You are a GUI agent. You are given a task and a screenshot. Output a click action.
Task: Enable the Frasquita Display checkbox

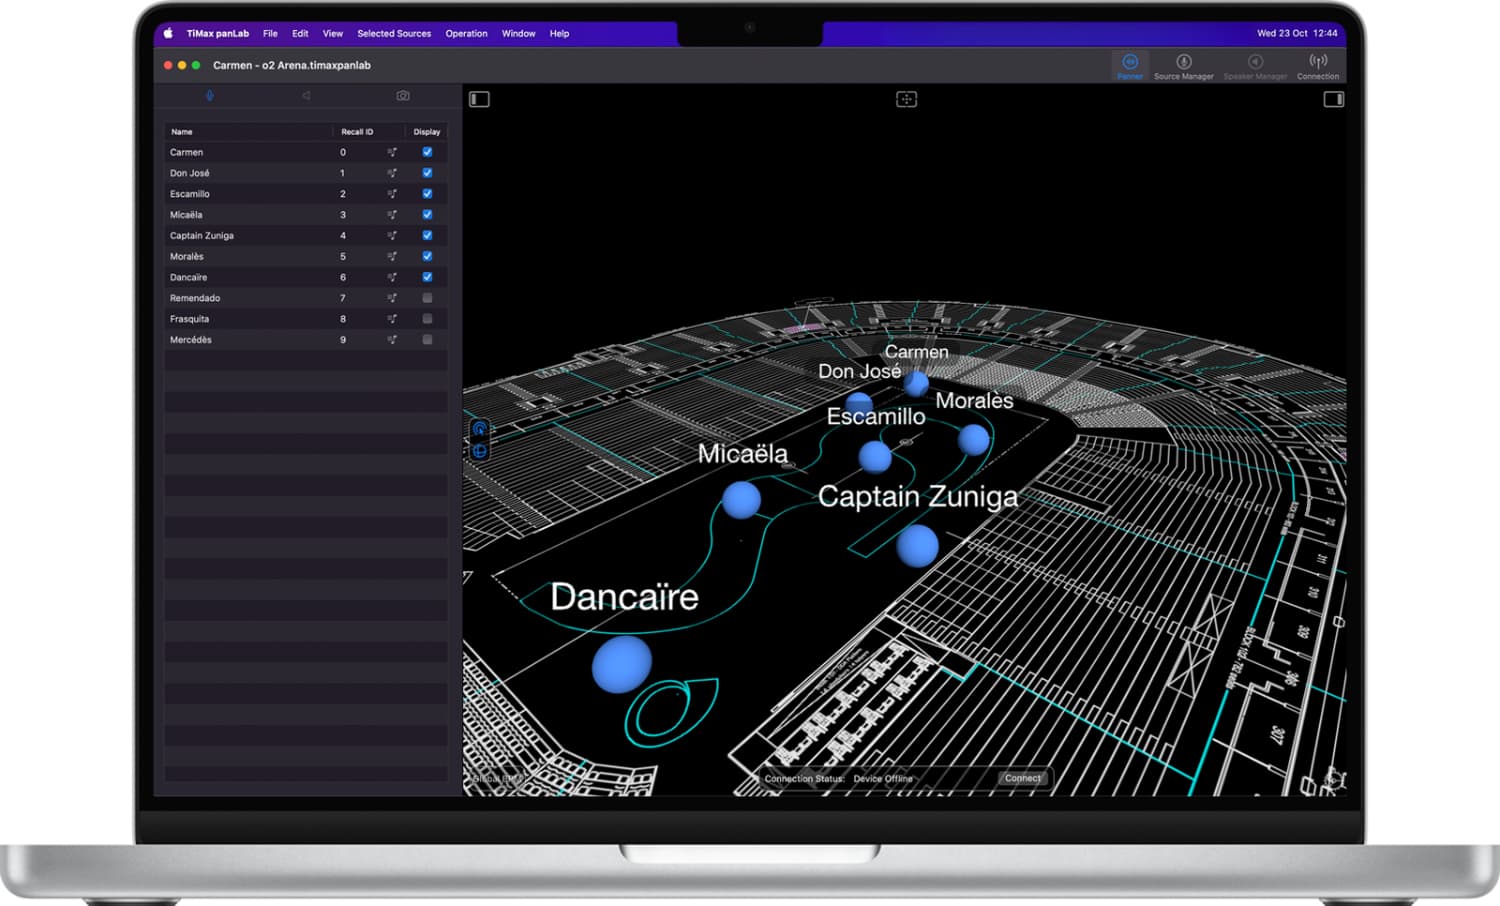[427, 318]
